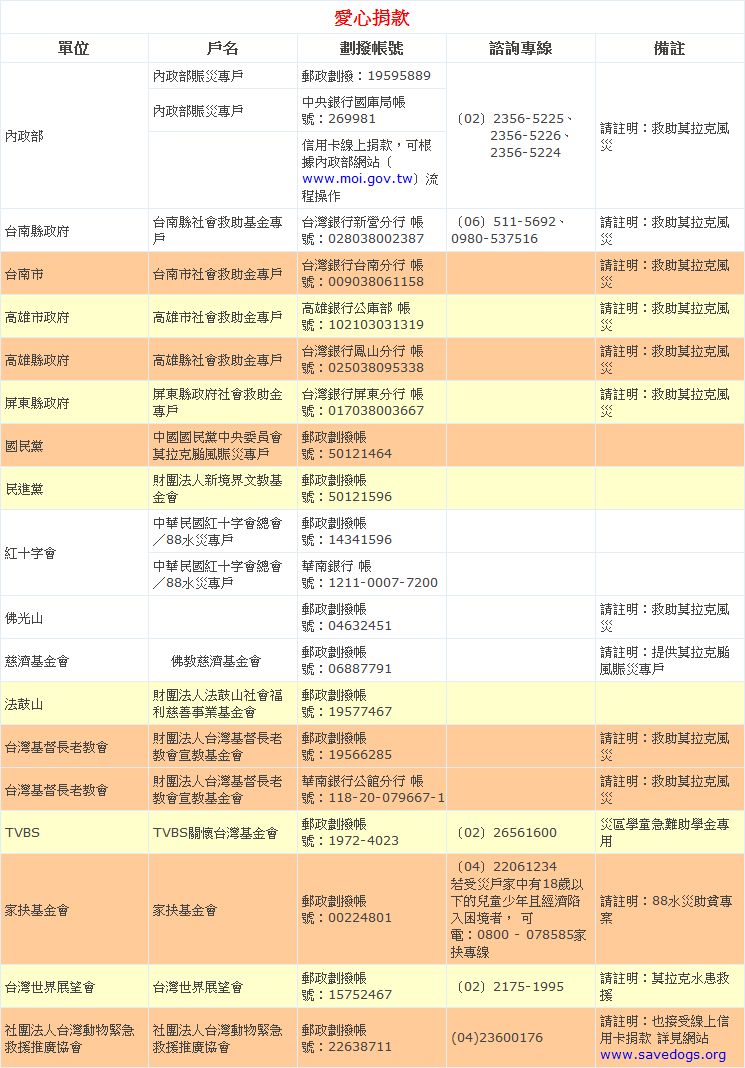Select the 劃撥帳號 column header
The height and width of the screenshot is (1068, 745).
(x=371, y=48)
